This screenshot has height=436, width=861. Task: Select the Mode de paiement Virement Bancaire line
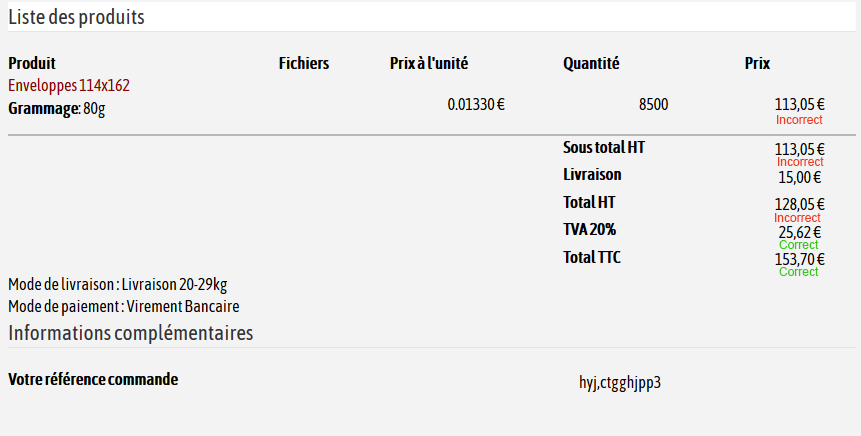(123, 306)
